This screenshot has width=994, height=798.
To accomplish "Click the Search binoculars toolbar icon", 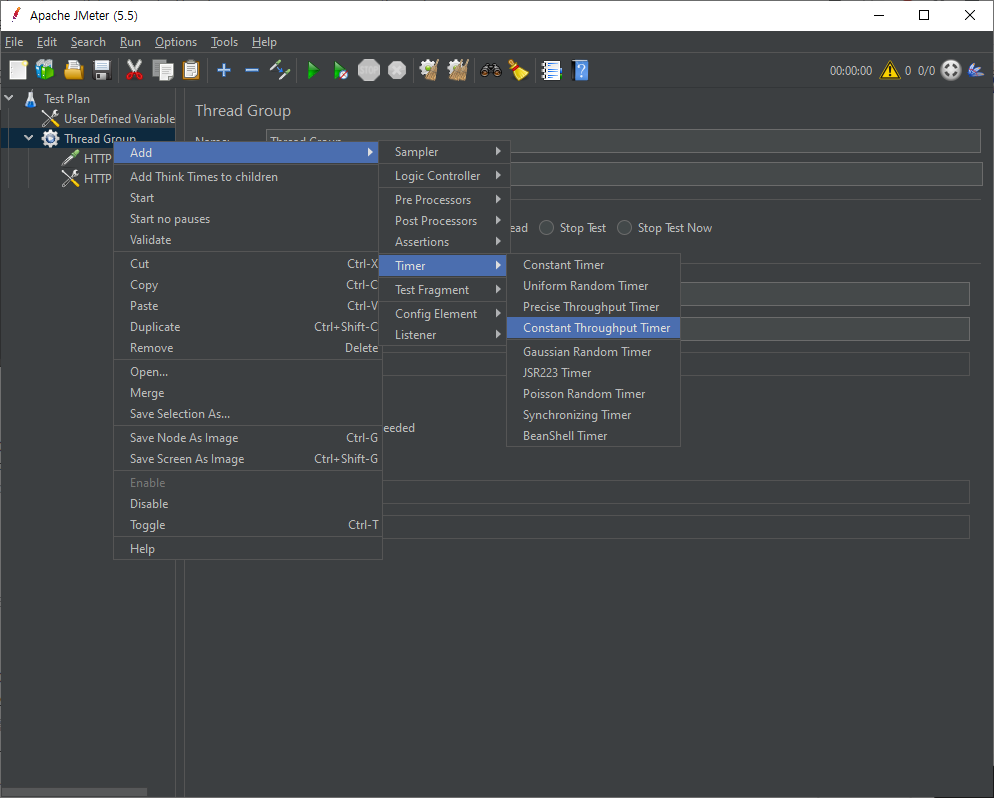I will click(x=491, y=70).
